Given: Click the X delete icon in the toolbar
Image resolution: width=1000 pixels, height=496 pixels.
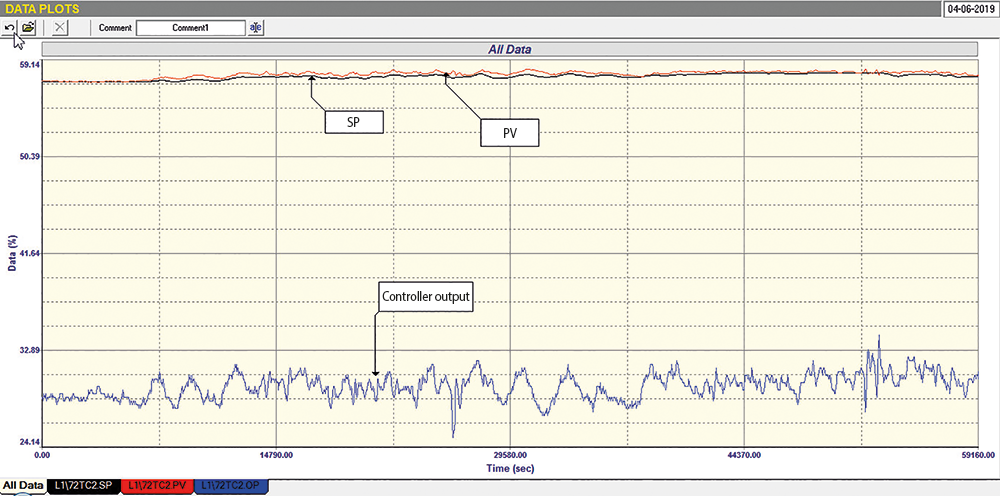Looking at the screenshot, I should tap(59, 27).
